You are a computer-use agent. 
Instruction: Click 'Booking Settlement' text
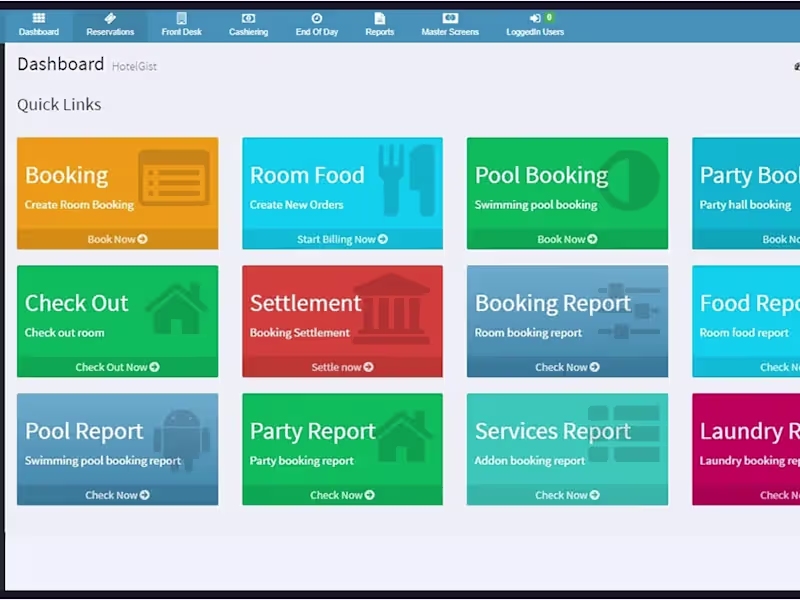coord(299,333)
